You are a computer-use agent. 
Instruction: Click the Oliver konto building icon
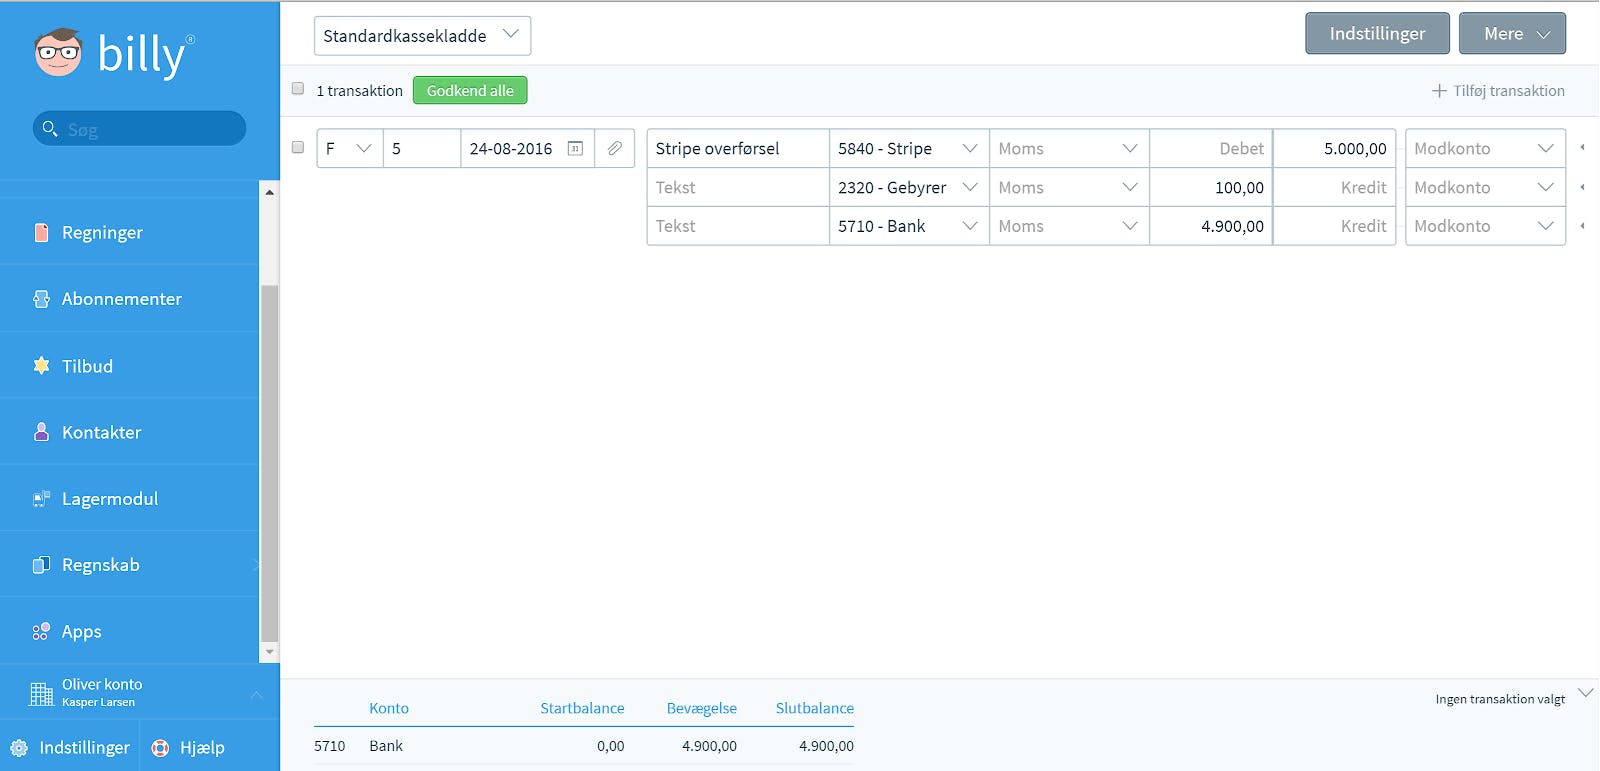pyautogui.click(x=41, y=693)
